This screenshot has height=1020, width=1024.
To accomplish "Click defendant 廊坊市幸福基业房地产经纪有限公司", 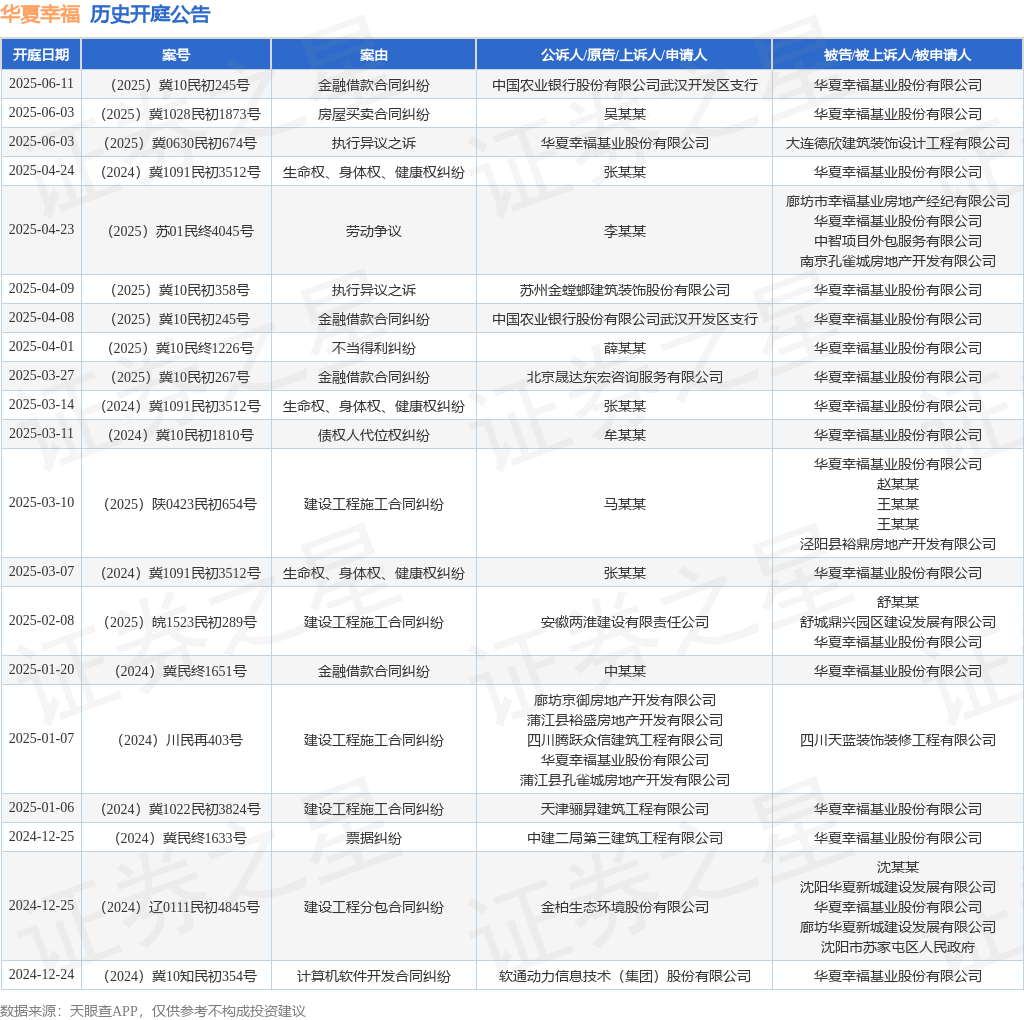I will click(897, 201).
